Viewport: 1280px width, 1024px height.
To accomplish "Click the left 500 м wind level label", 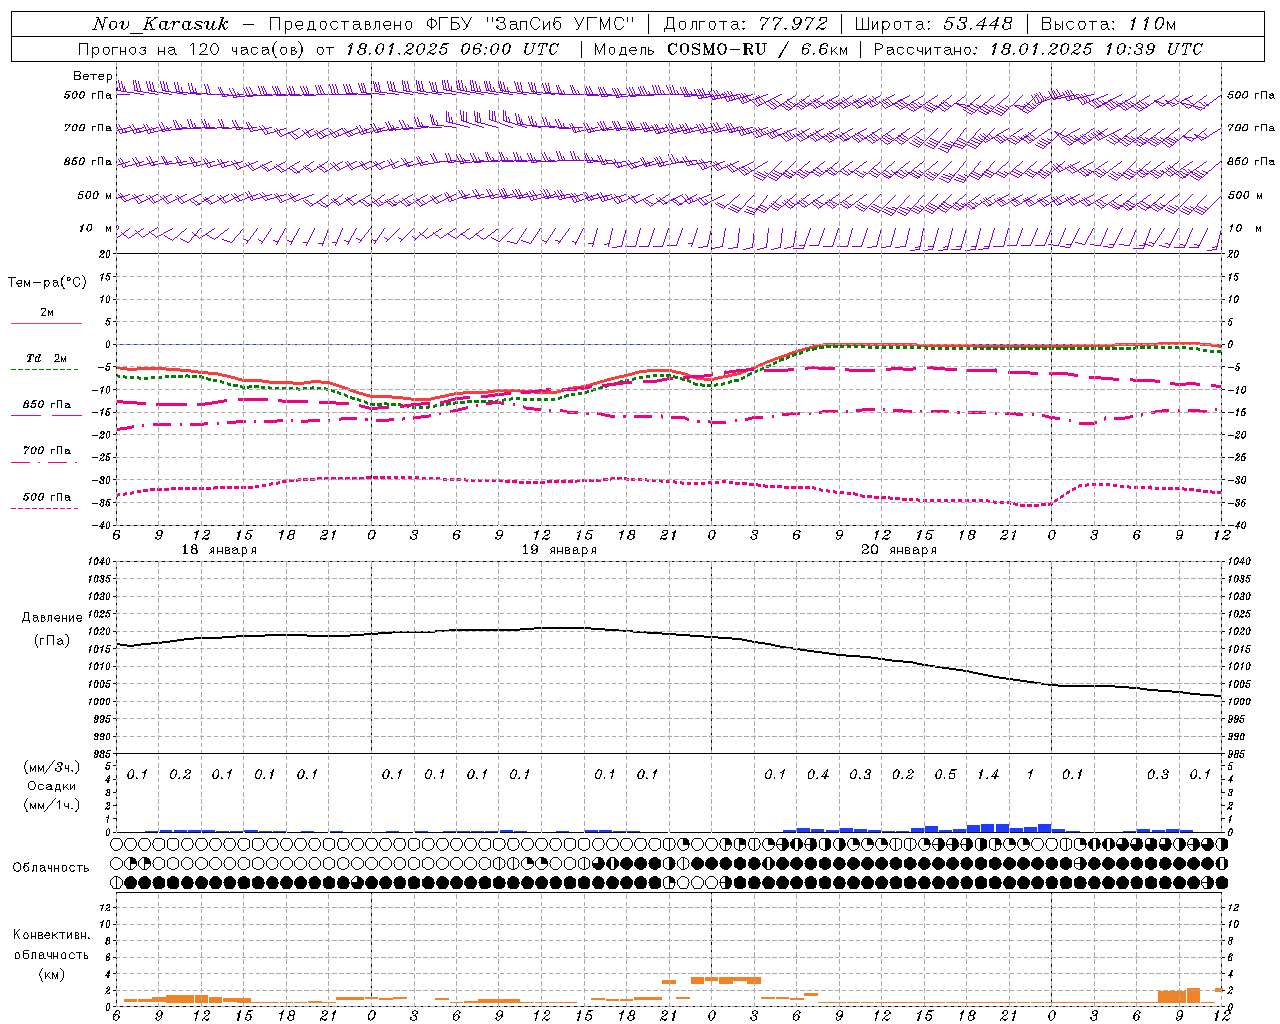I will (x=95, y=195).
